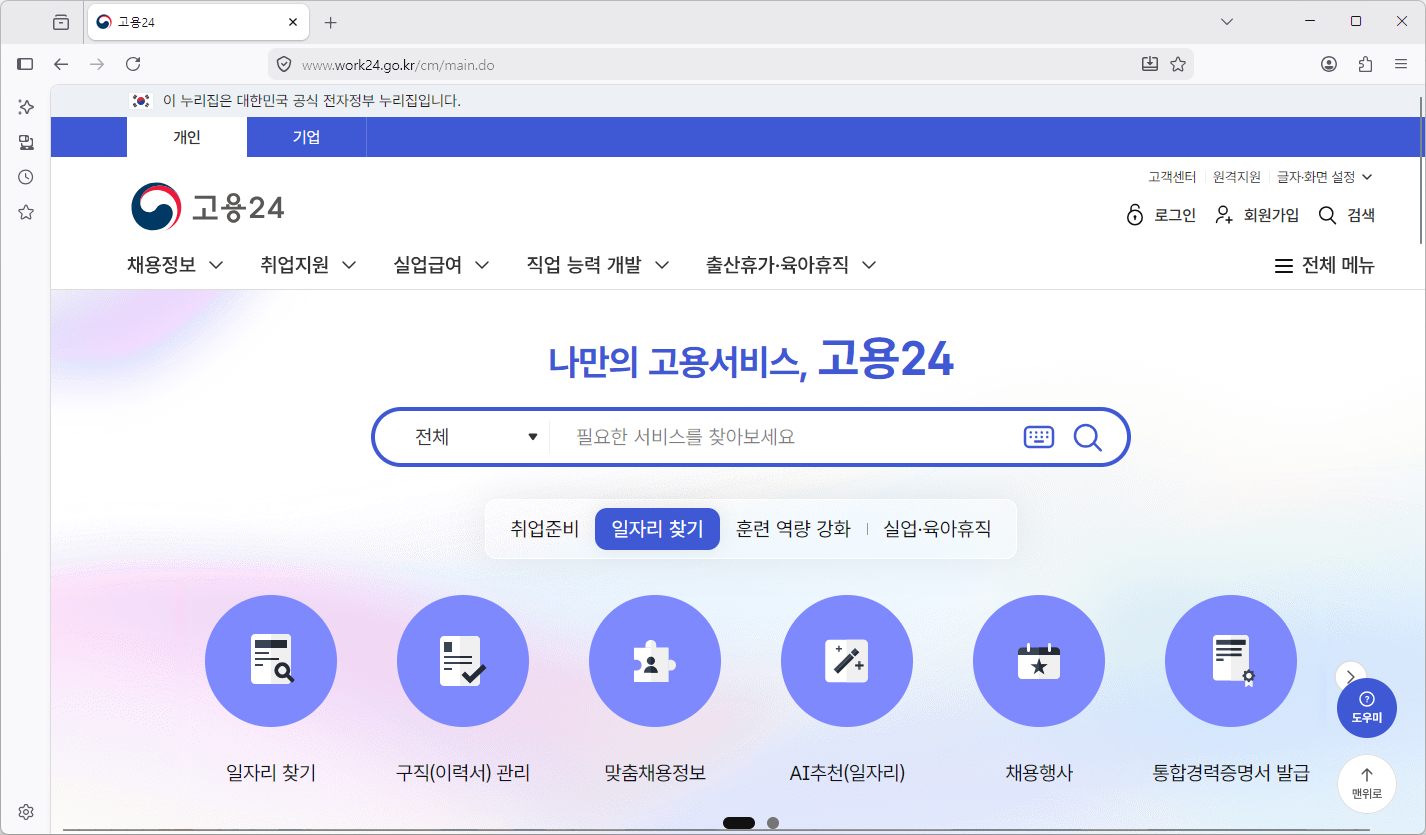Image resolution: width=1426 pixels, height=835 pixels.
Task: Open the 검색 link in header
Action: point(1347,215)
